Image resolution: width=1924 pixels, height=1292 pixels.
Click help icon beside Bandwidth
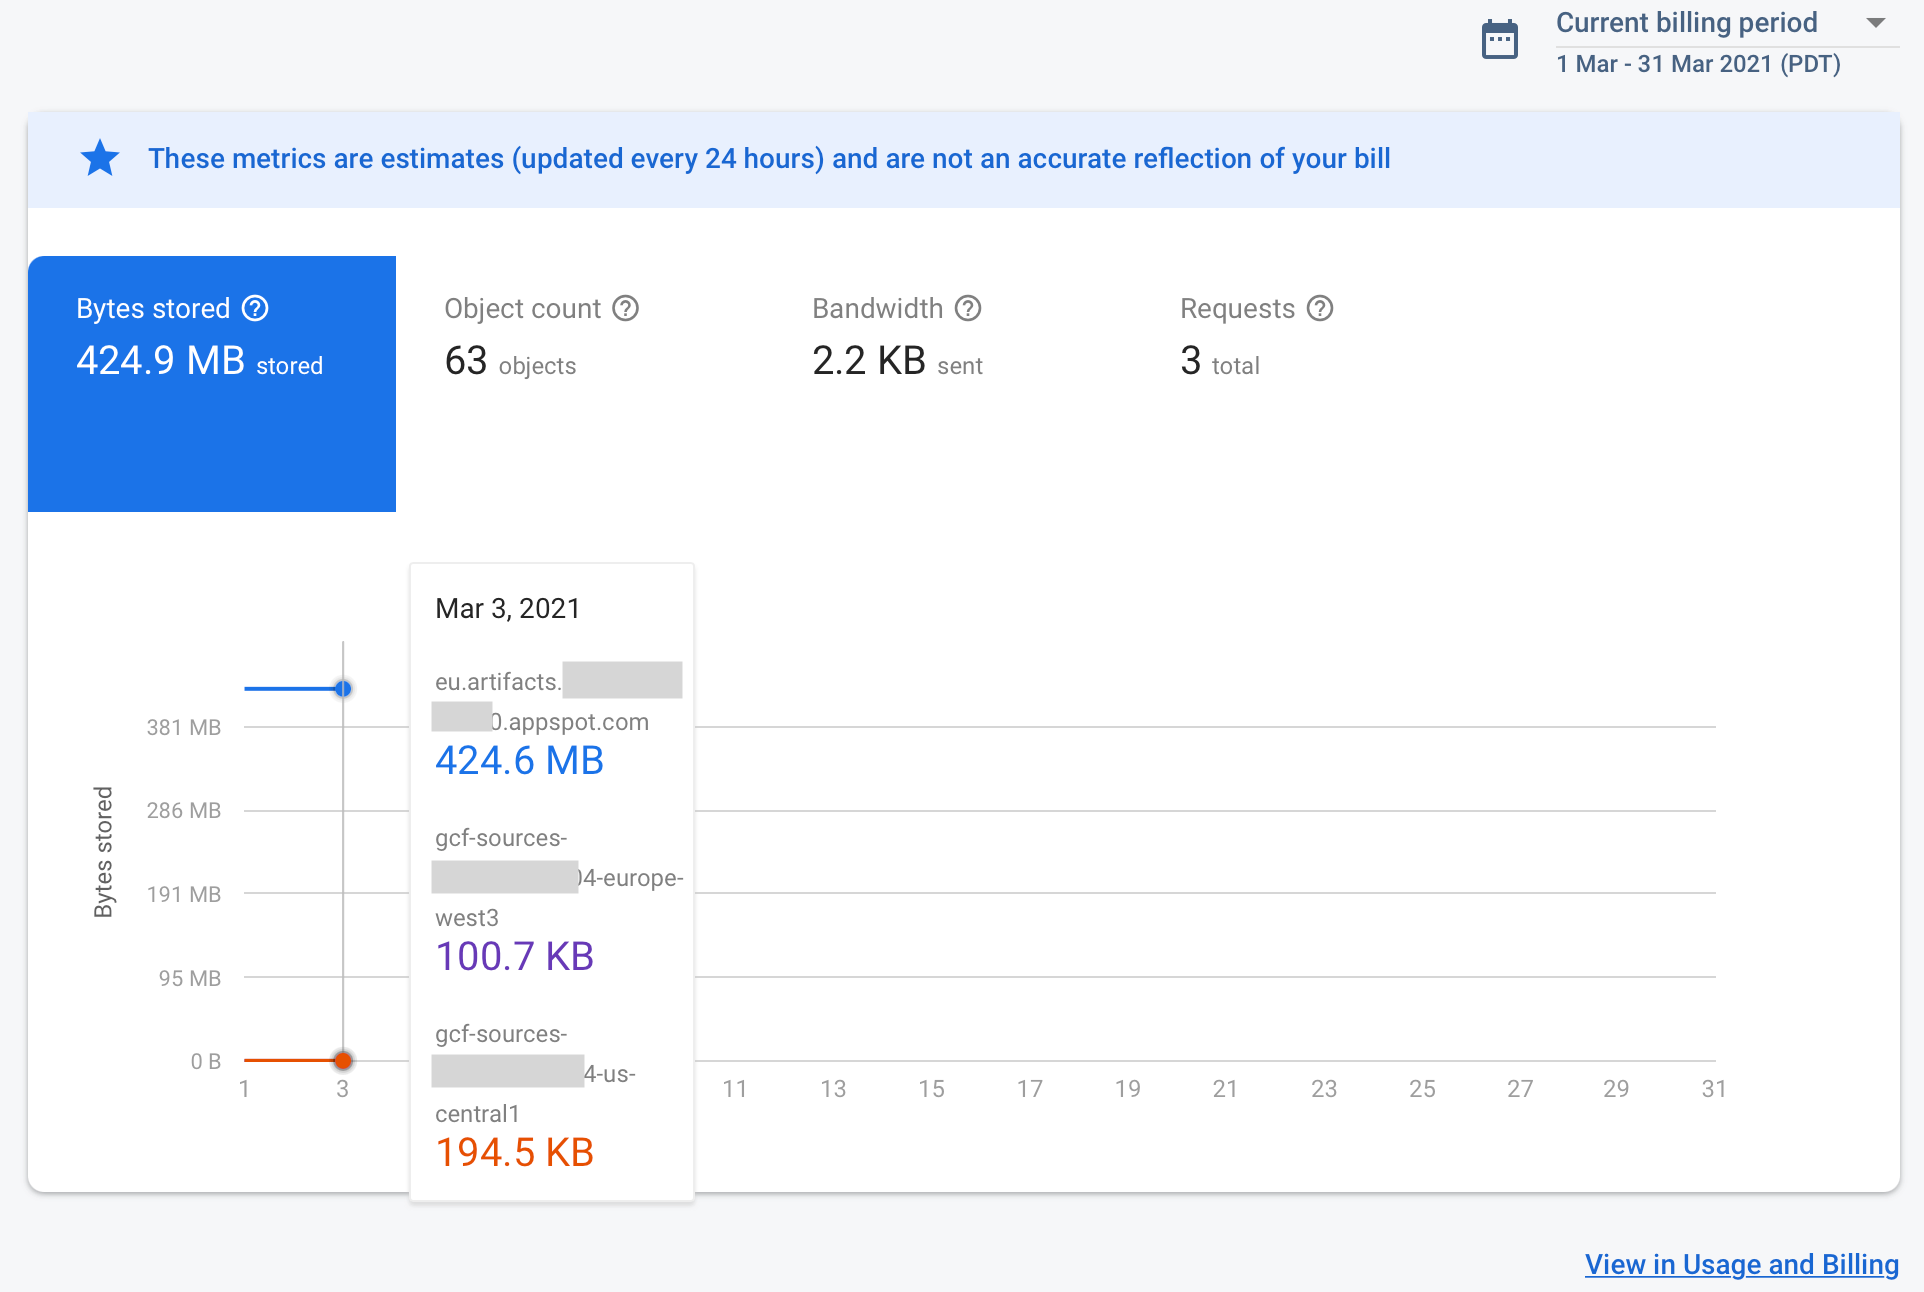968,308
